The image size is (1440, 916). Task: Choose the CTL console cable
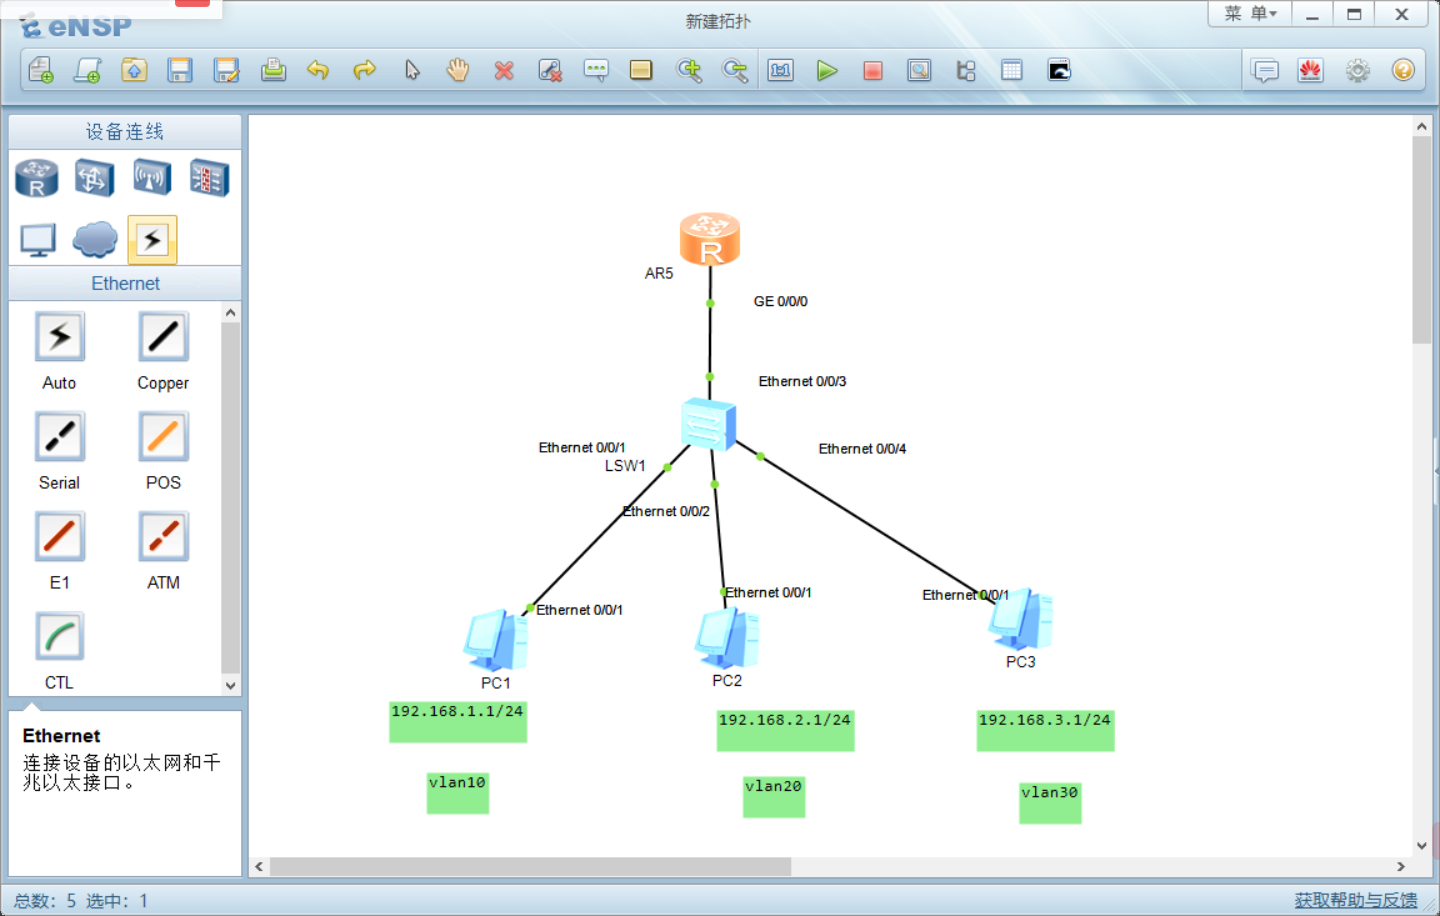tap(60, 637)
